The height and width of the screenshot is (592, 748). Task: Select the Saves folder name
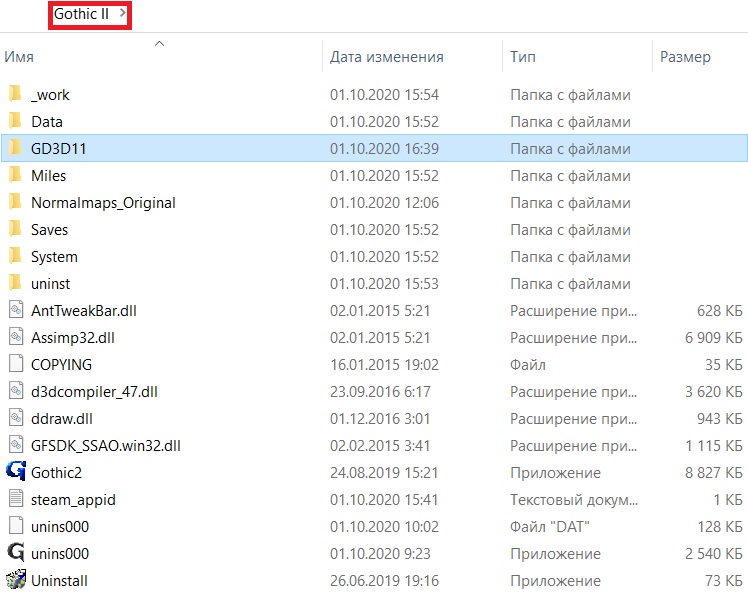point(50,229)
